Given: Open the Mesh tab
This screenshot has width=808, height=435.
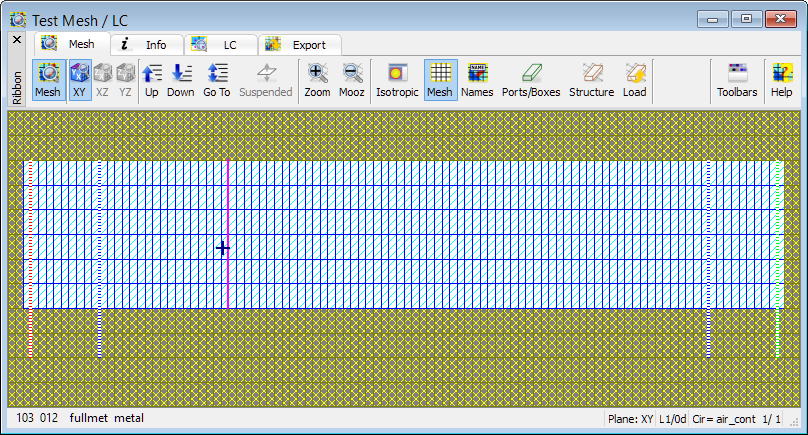Looking at the screenshot, I should click(73, 44).
